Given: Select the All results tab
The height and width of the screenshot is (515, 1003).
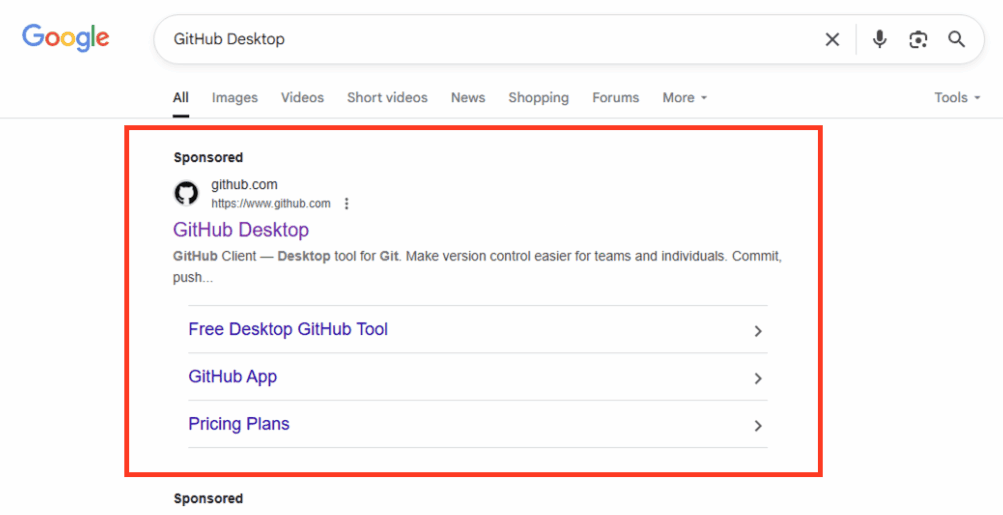Looking at the screenshot, I should pyautogui.click(x=180, y=97).
